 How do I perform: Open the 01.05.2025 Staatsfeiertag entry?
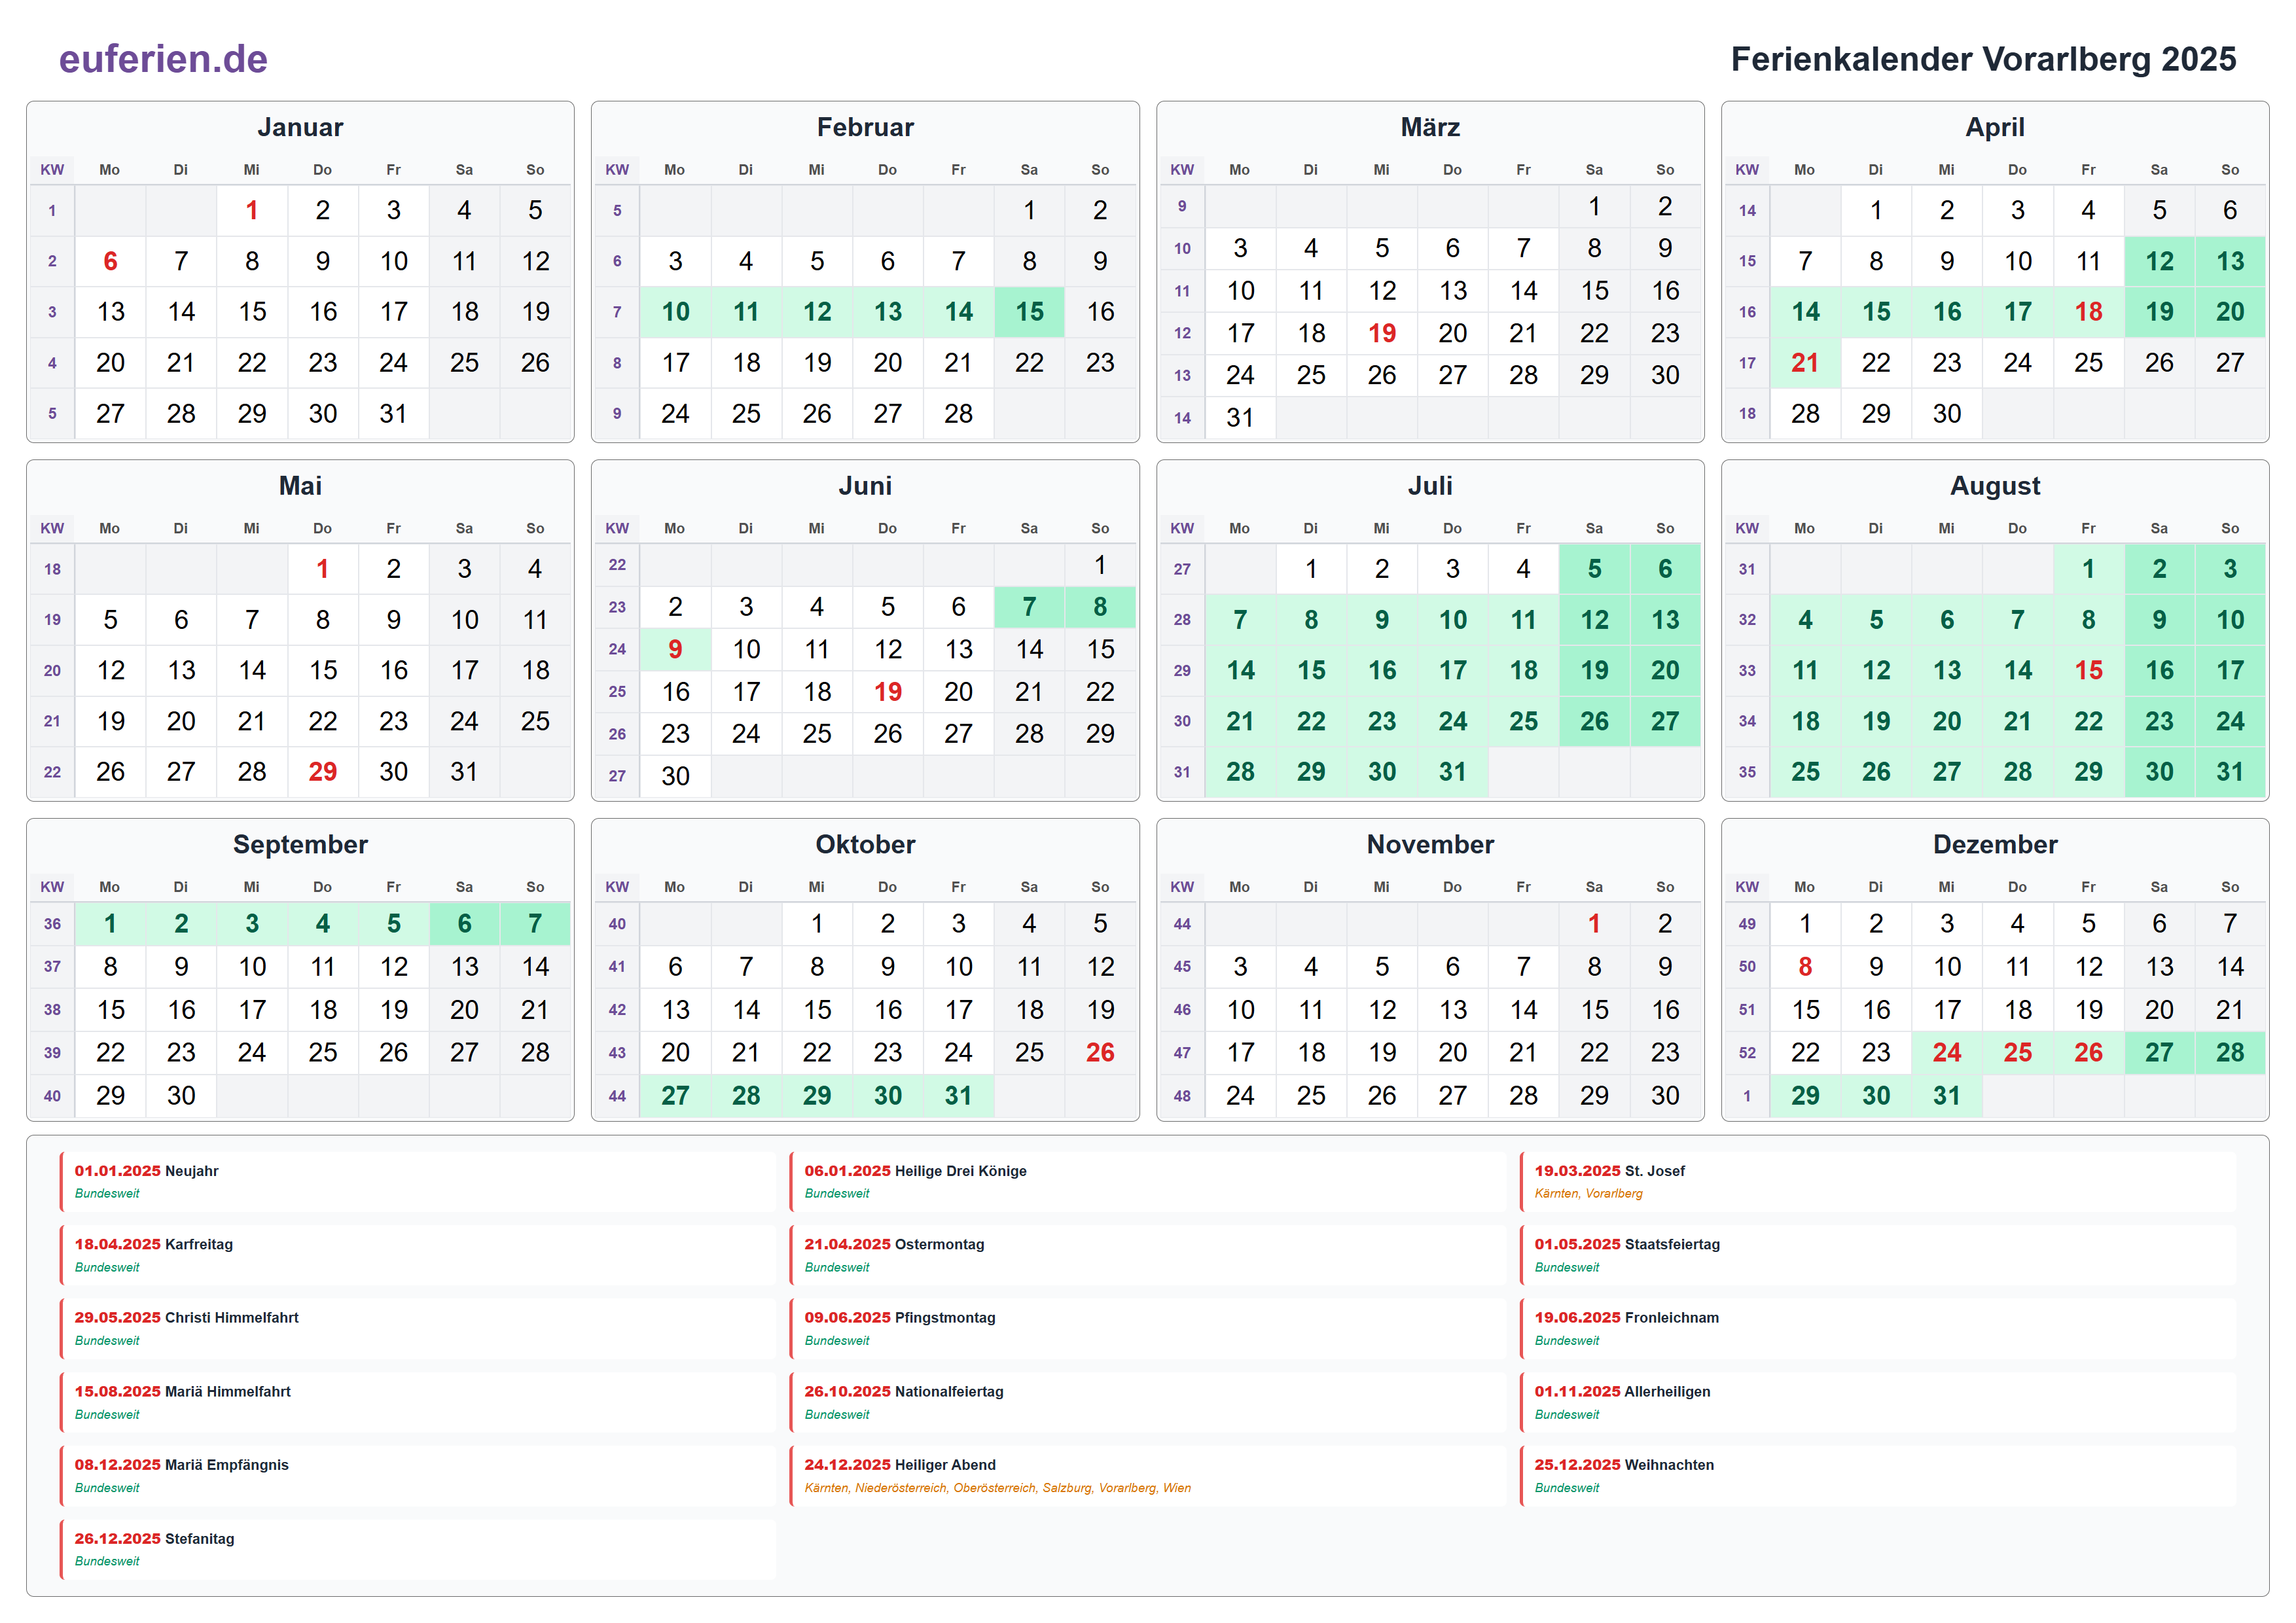tap(1878, 1255)
